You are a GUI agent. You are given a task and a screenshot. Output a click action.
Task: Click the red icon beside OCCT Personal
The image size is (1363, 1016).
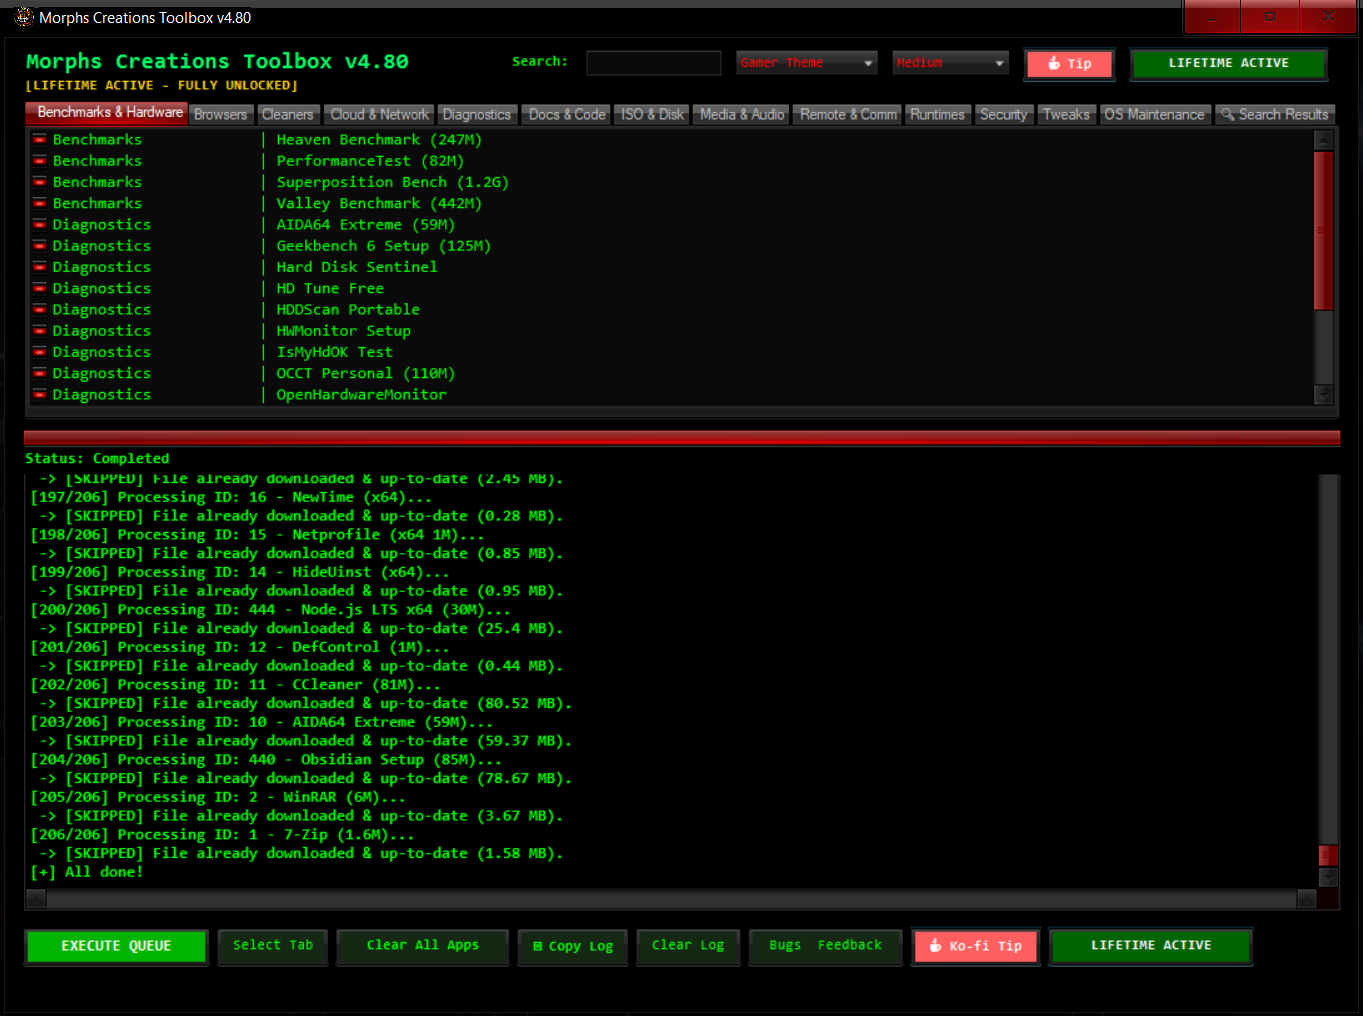[40, 373]
